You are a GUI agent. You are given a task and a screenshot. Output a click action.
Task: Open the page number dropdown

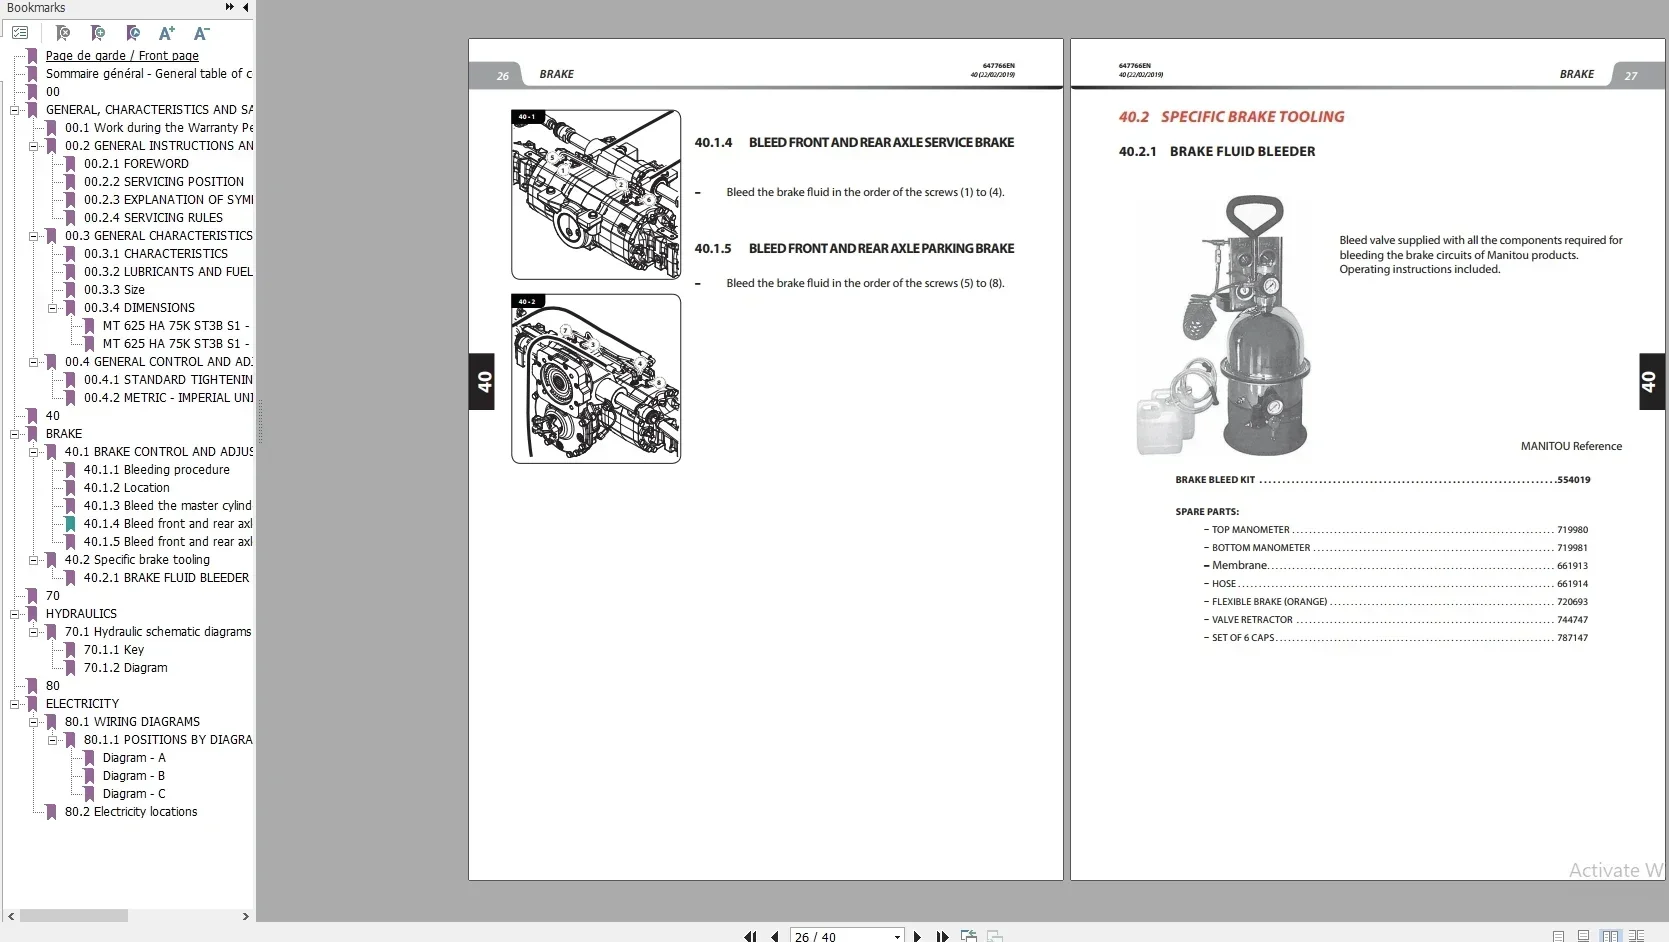pyautogui.click(x=897, y=936)
